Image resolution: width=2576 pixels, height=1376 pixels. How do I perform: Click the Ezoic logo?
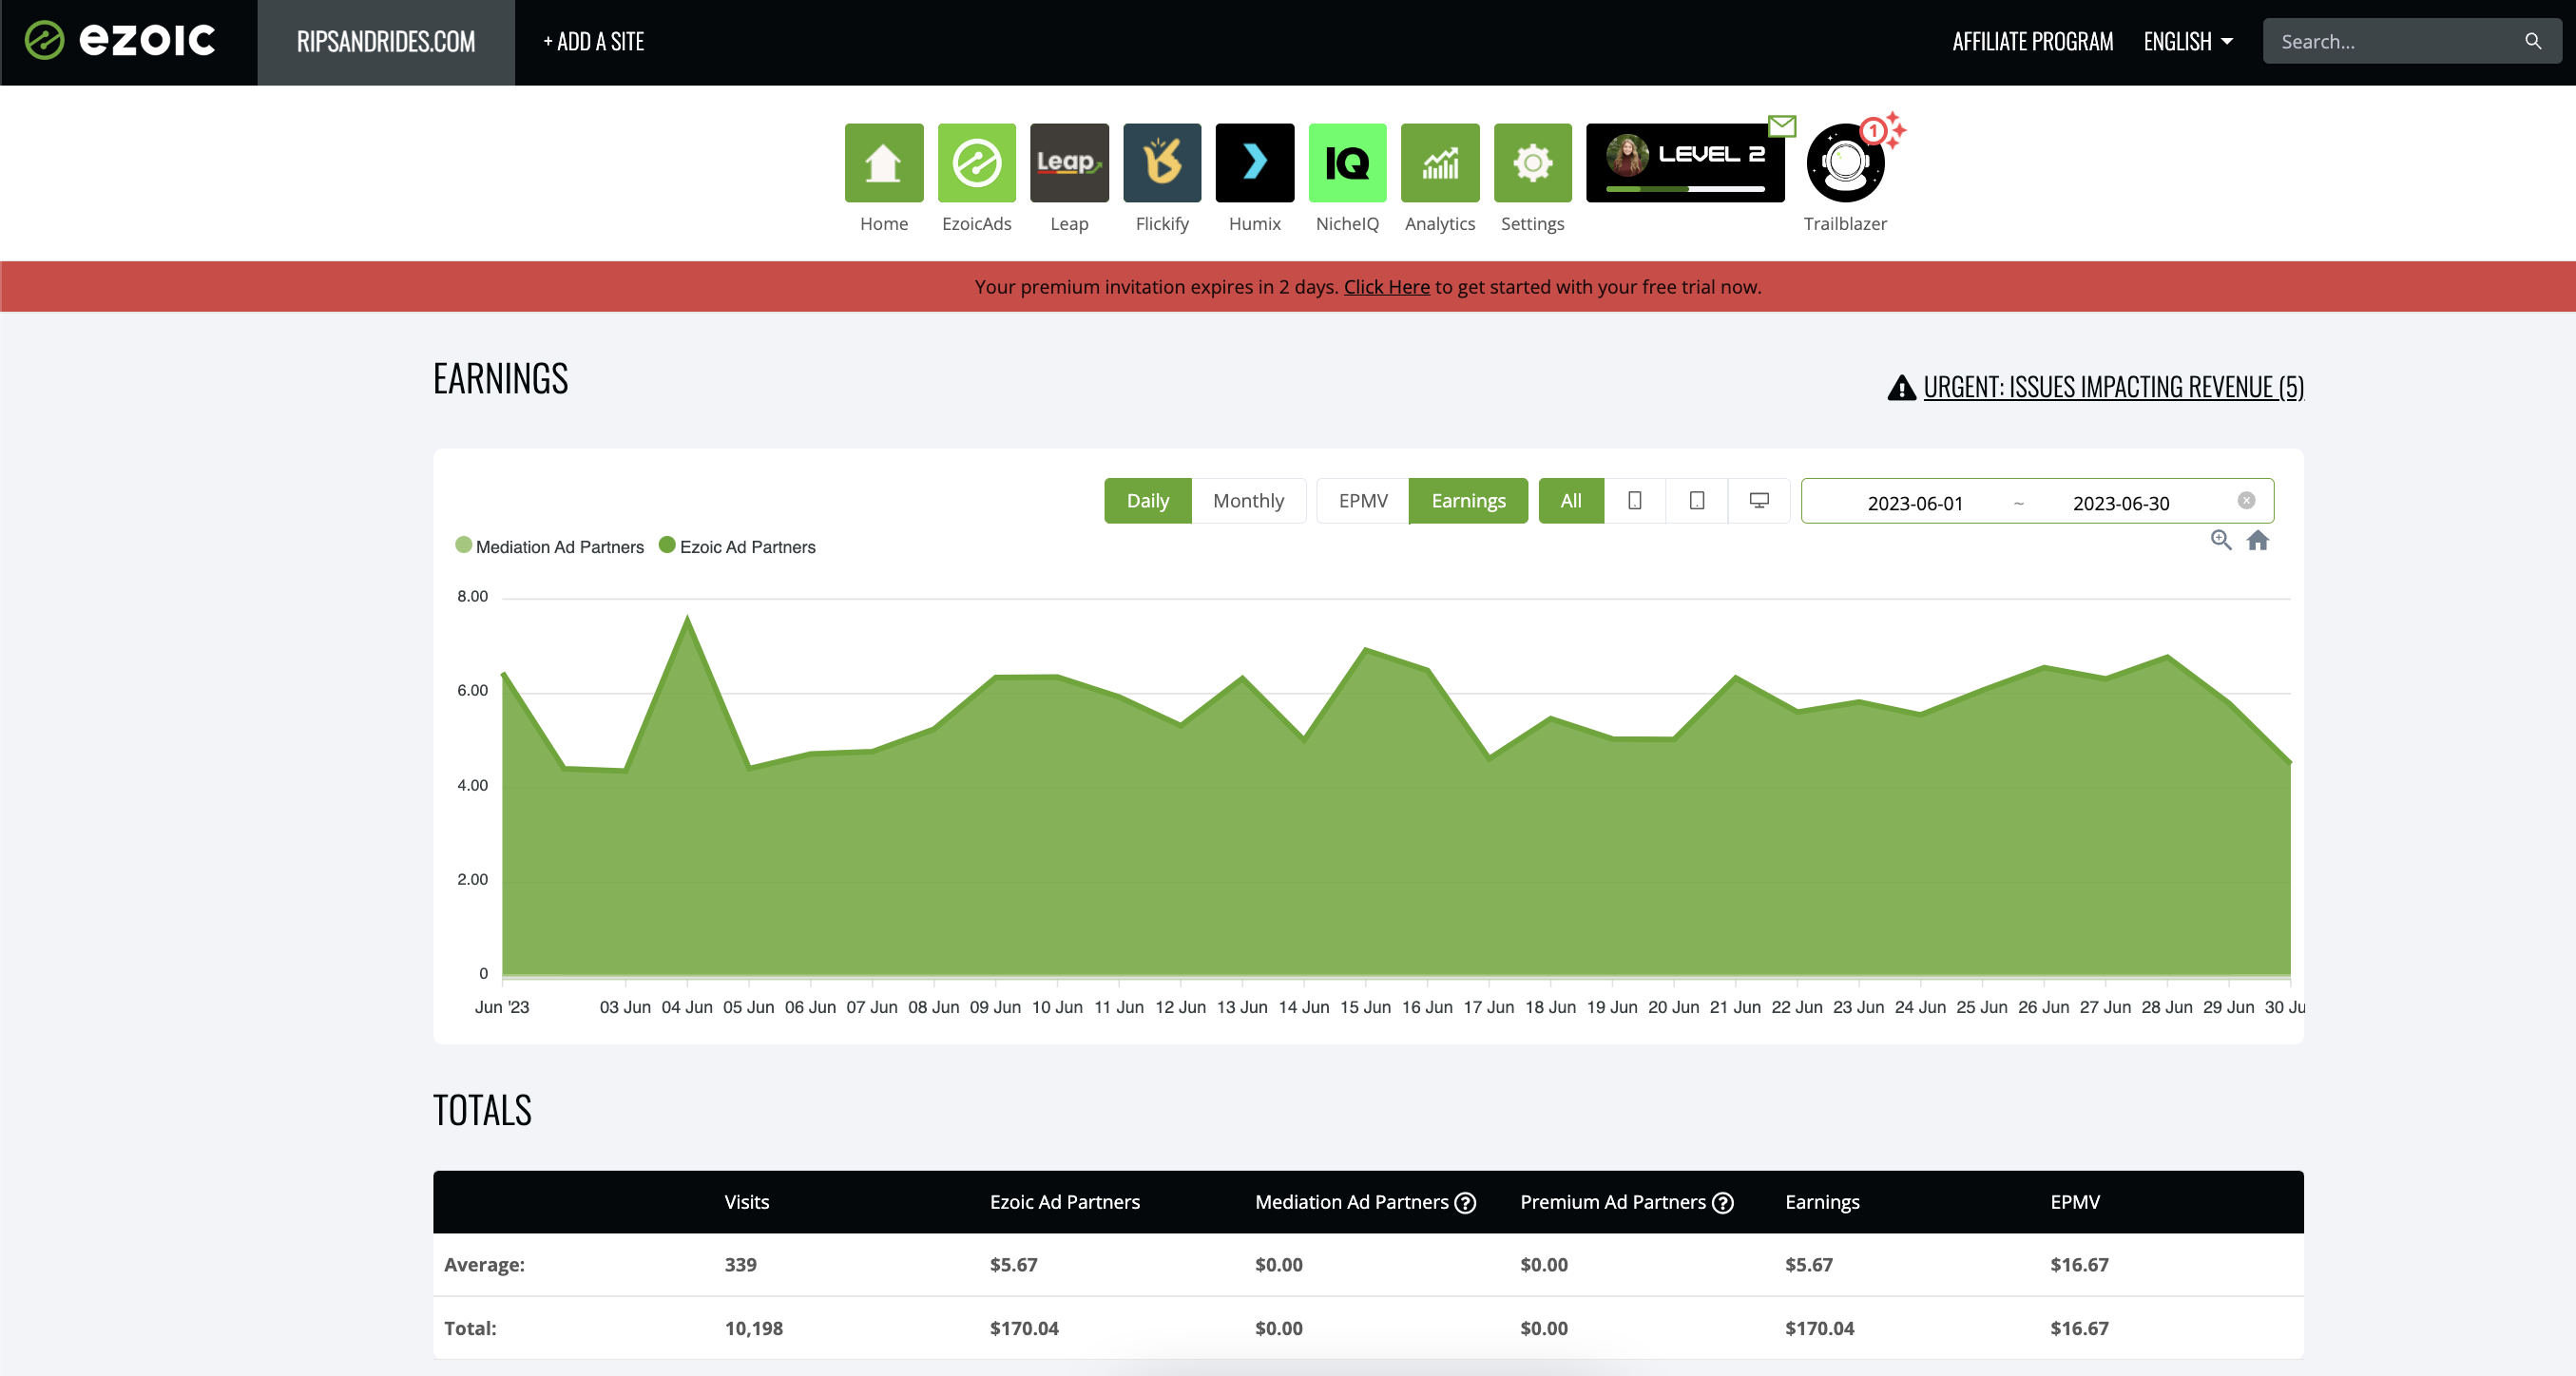tap(120, 41)
